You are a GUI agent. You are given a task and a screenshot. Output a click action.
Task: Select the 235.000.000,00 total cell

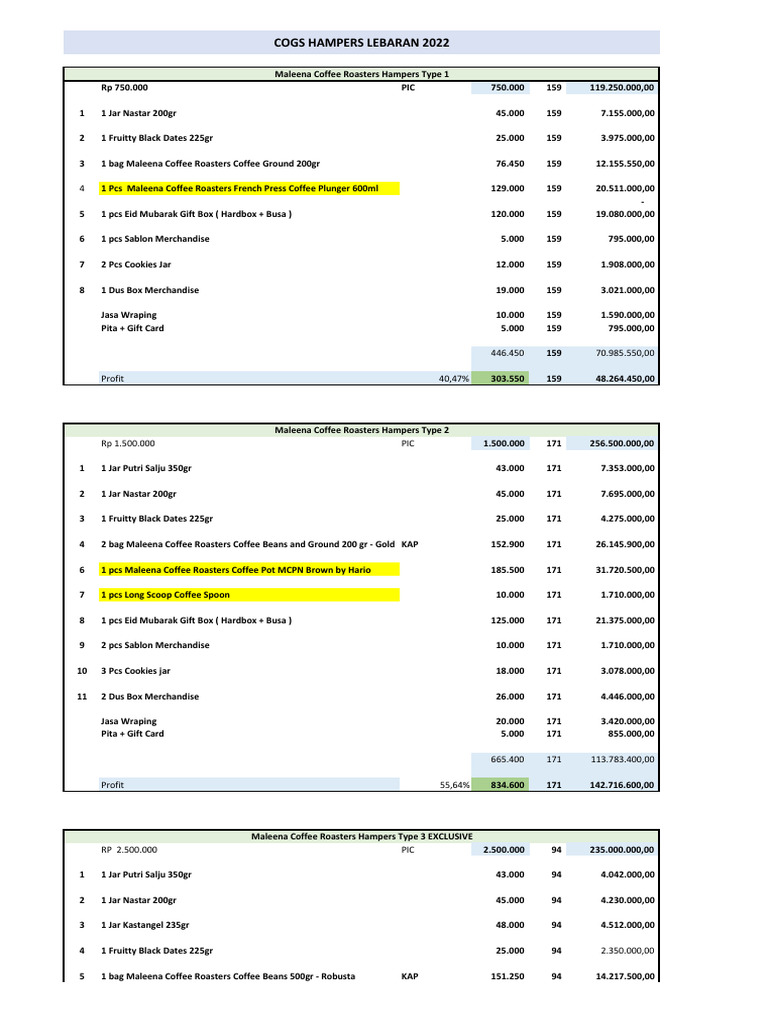pyautogui.click(x=612, y=850)
